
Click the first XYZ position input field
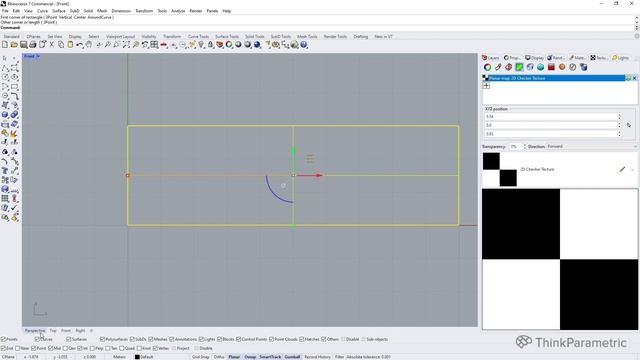[x=551, y=117]
